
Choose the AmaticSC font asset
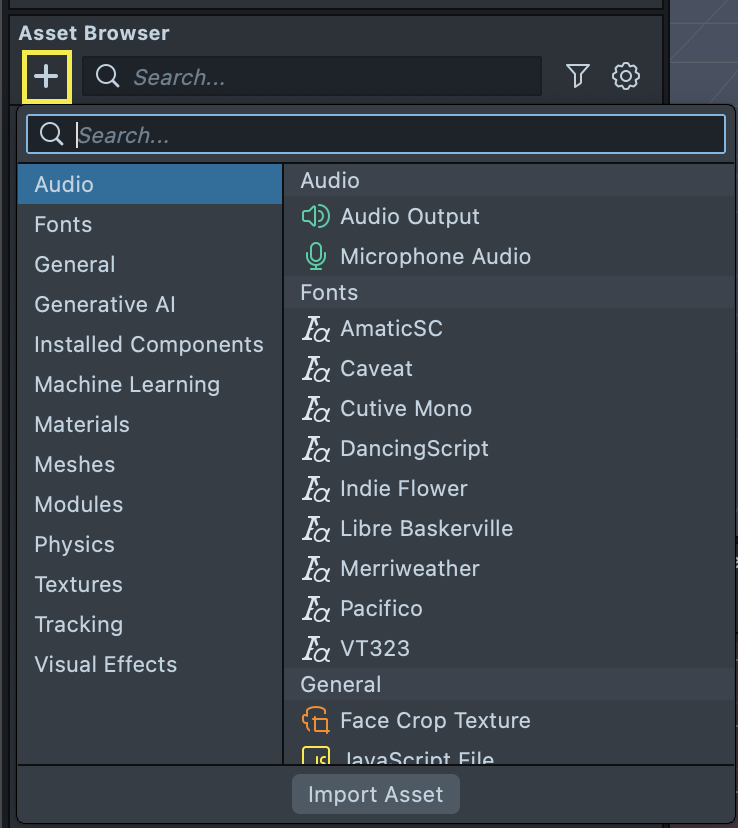pos(391,329)
